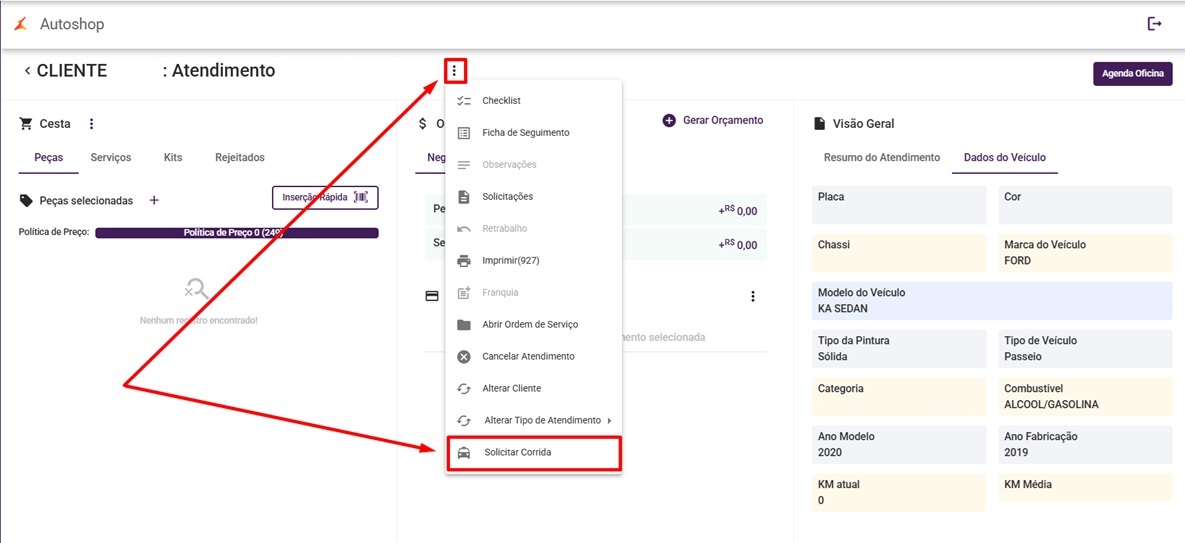Click the Autoshop logo icon
The width and height of the screenshot is (1185, 543).
click(x=21, y=24)
